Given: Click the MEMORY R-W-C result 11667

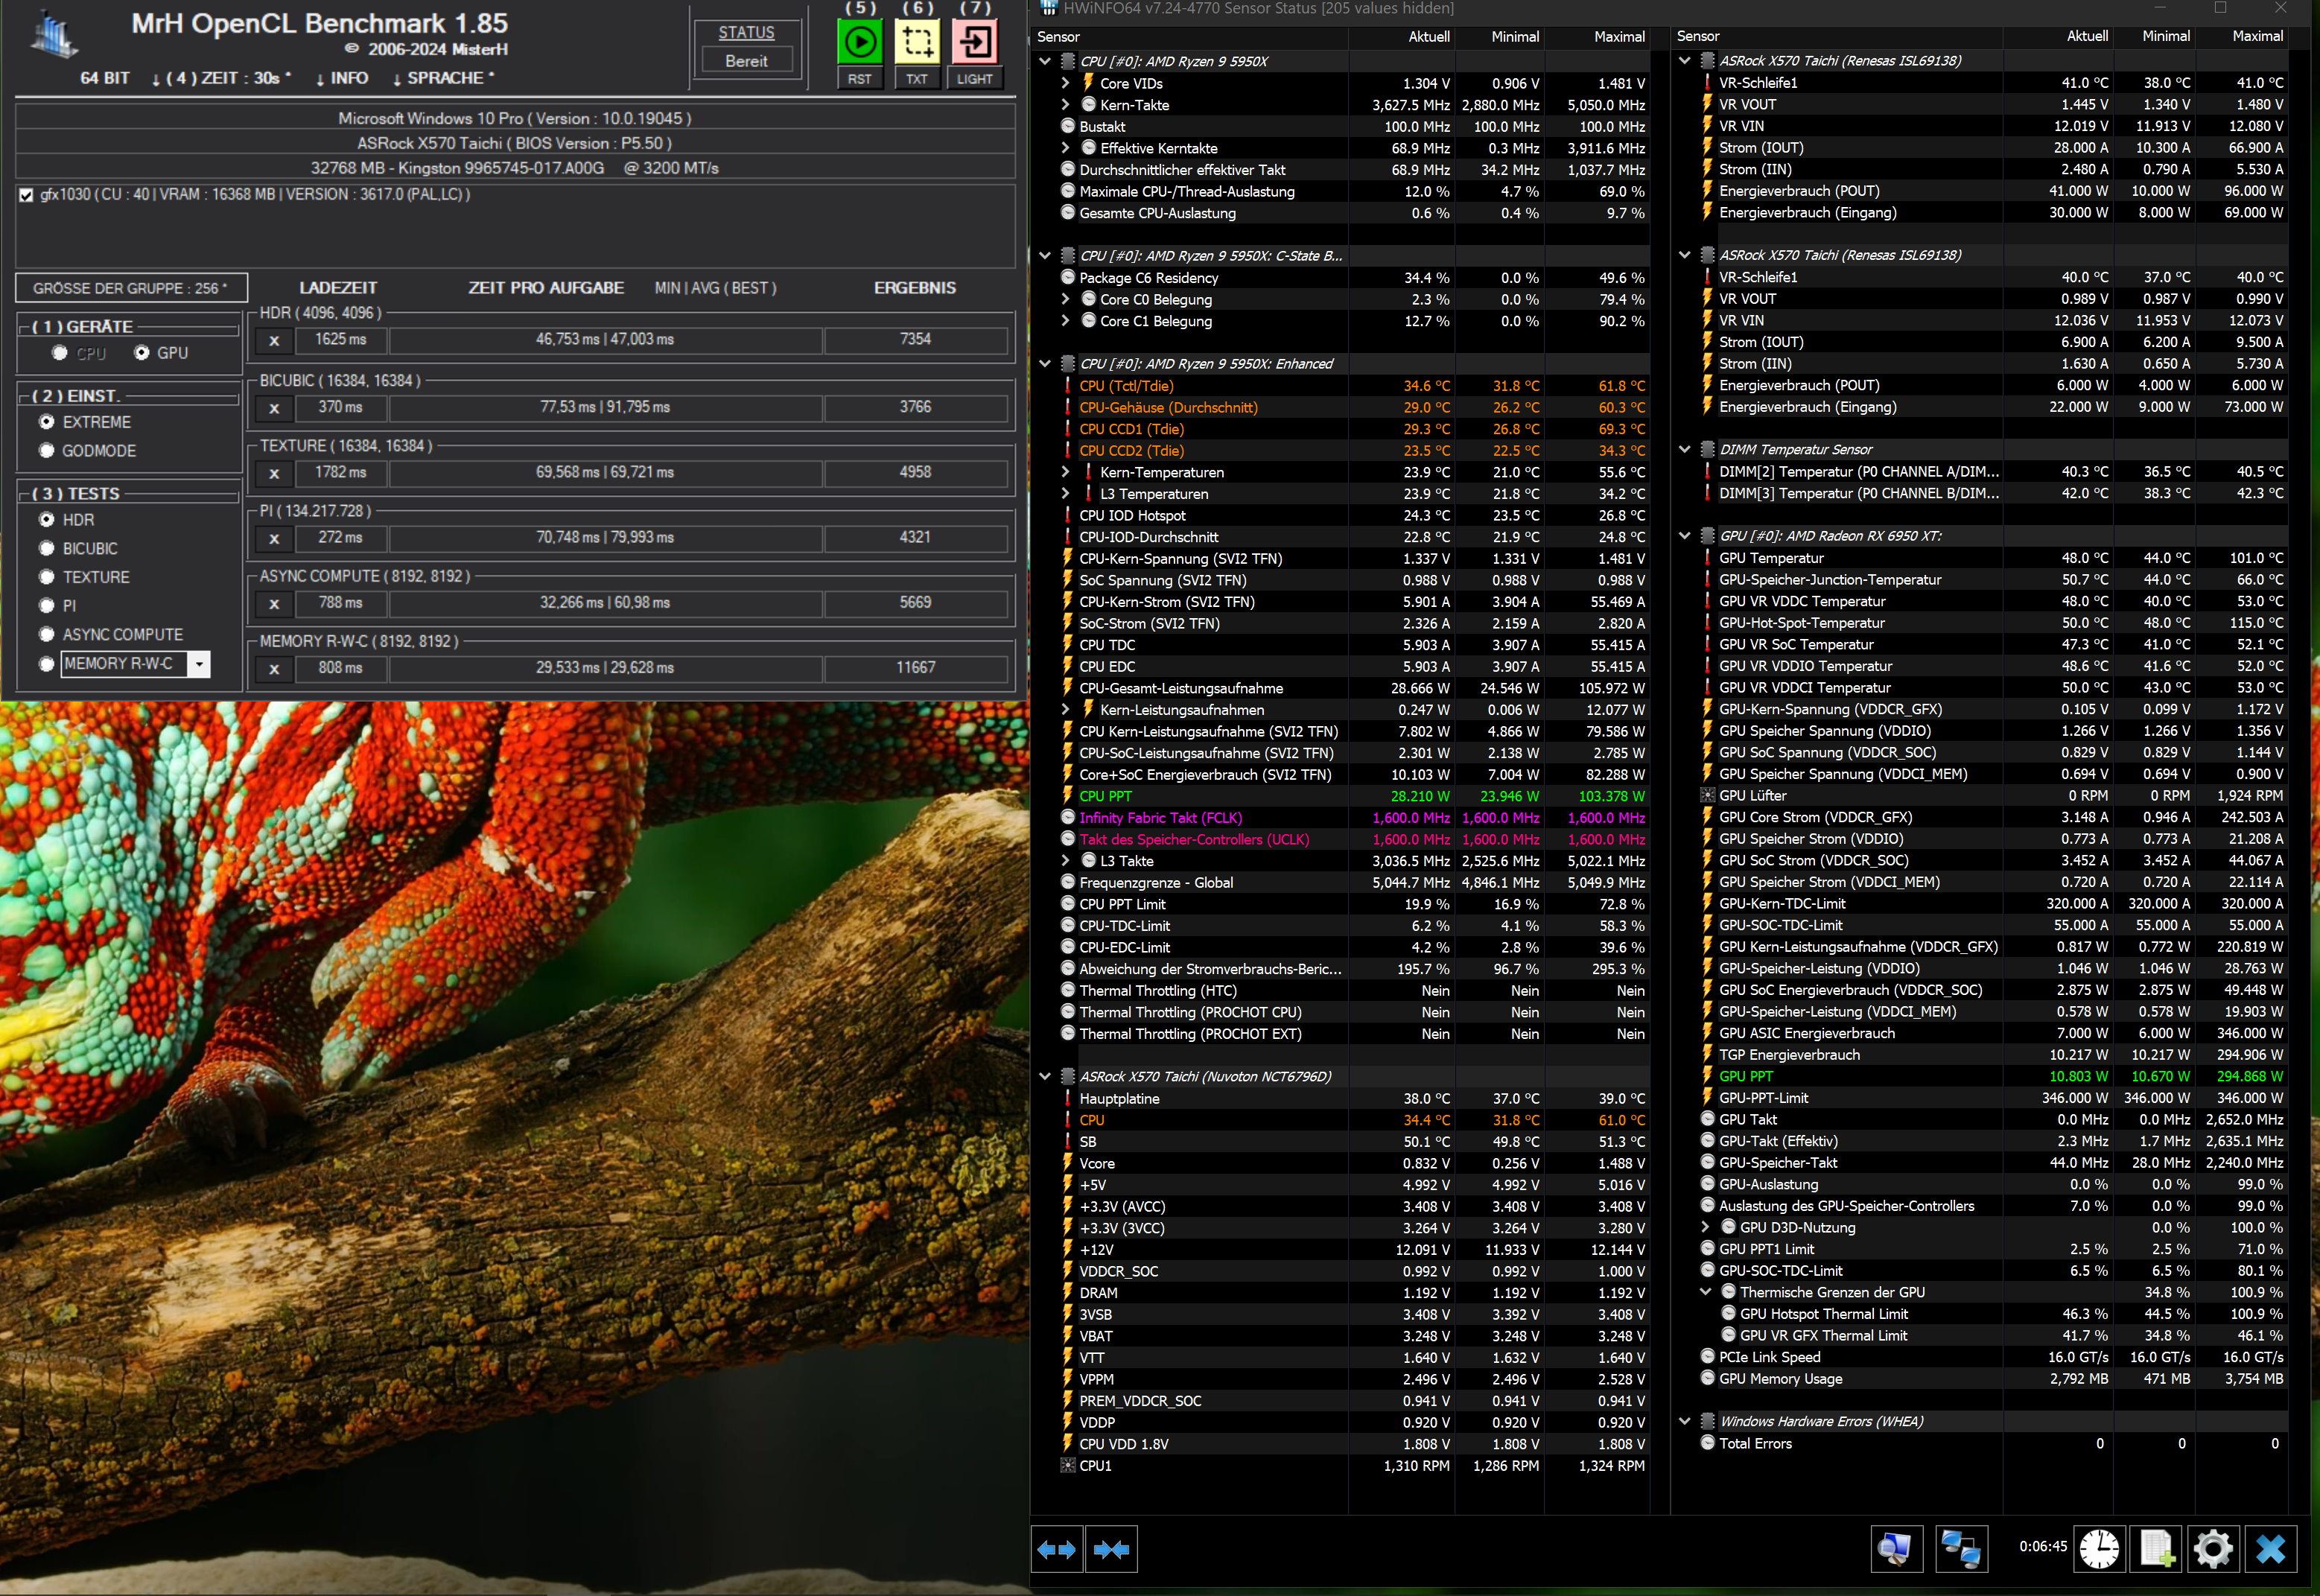Looking at the screenshot, I should point(915,668).
